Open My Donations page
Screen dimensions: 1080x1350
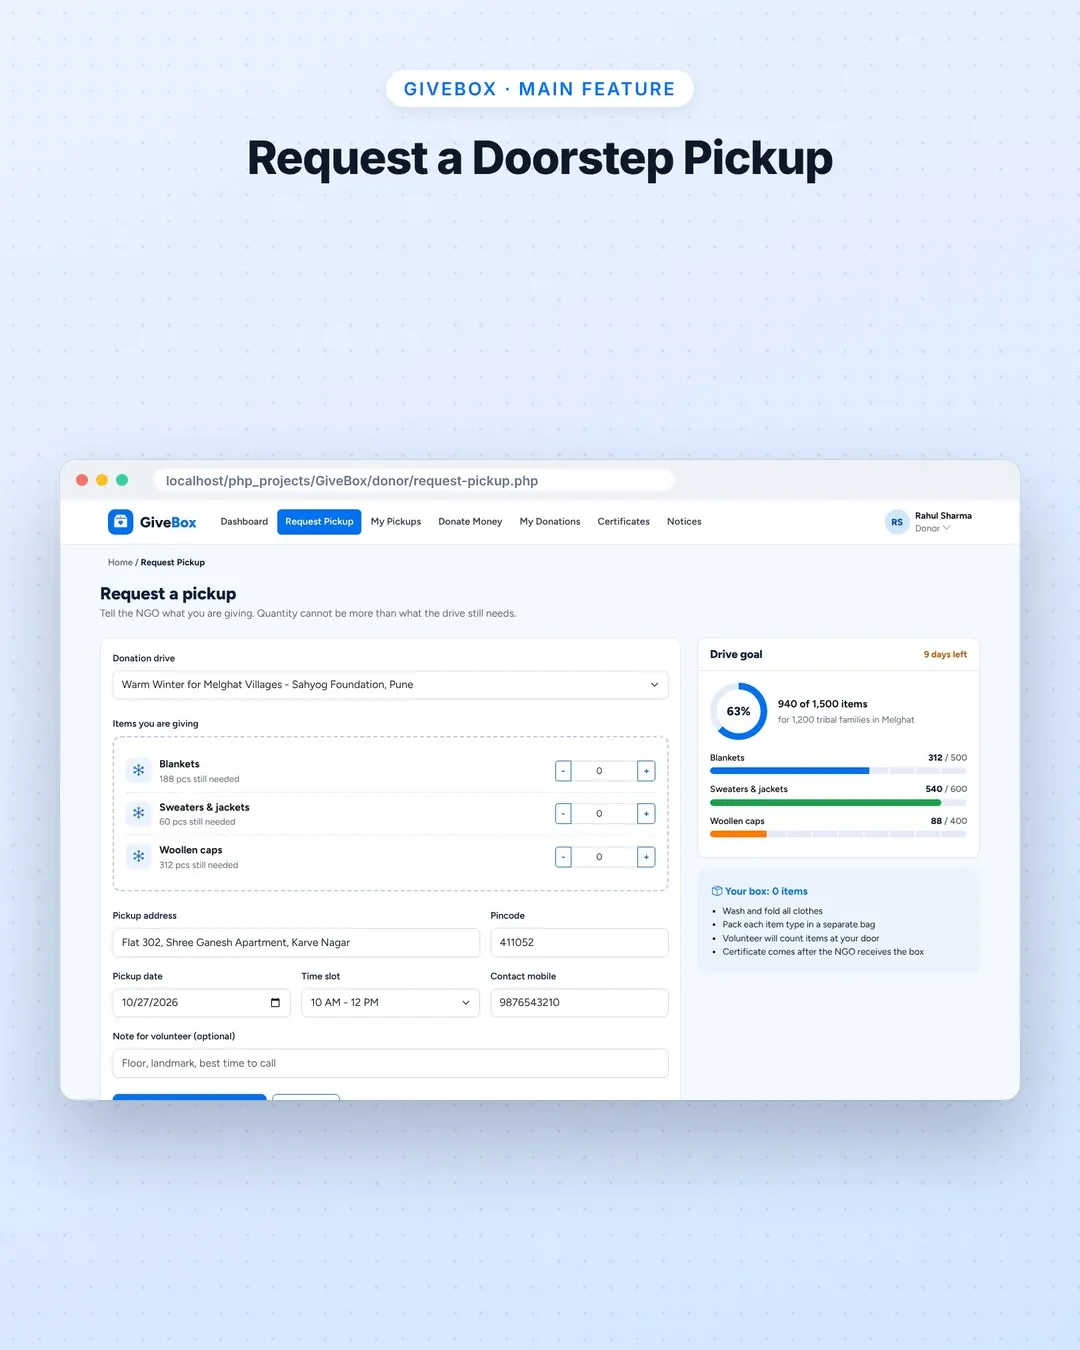point(550,522)
